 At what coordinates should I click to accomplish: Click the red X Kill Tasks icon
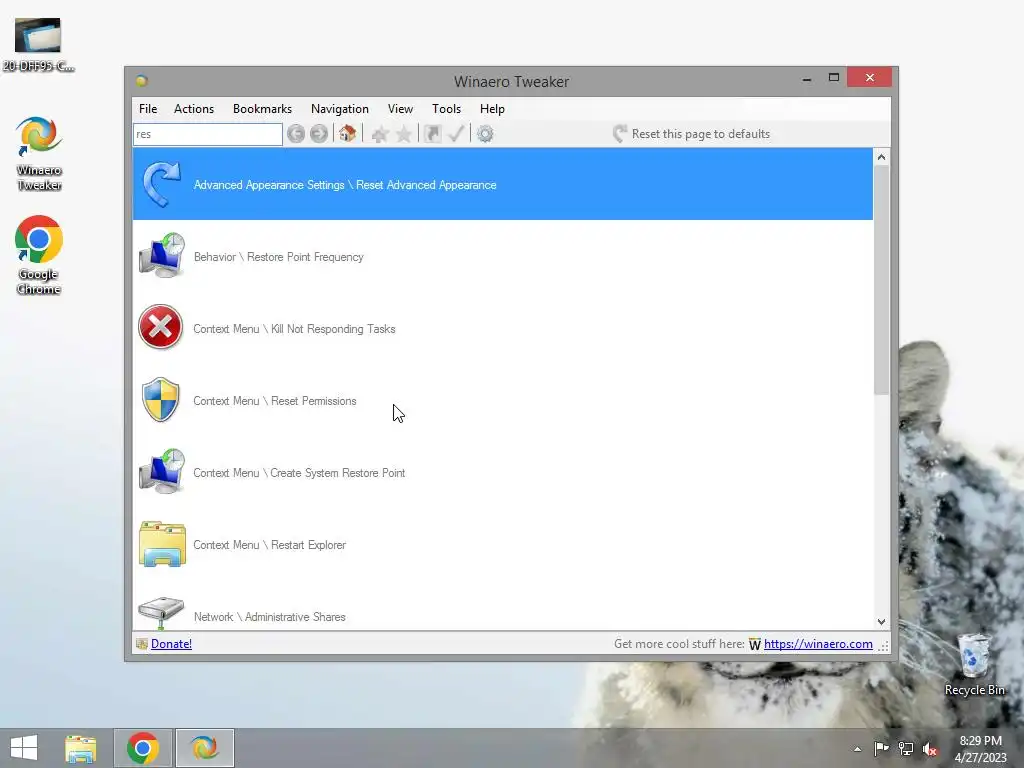pyautogui.click(x=161, y=327)
